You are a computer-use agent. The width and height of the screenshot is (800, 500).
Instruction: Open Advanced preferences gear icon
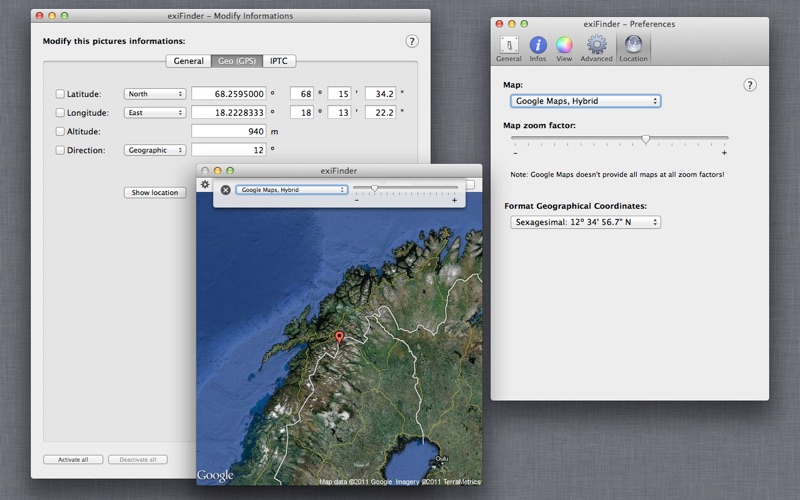pos(596,49)
